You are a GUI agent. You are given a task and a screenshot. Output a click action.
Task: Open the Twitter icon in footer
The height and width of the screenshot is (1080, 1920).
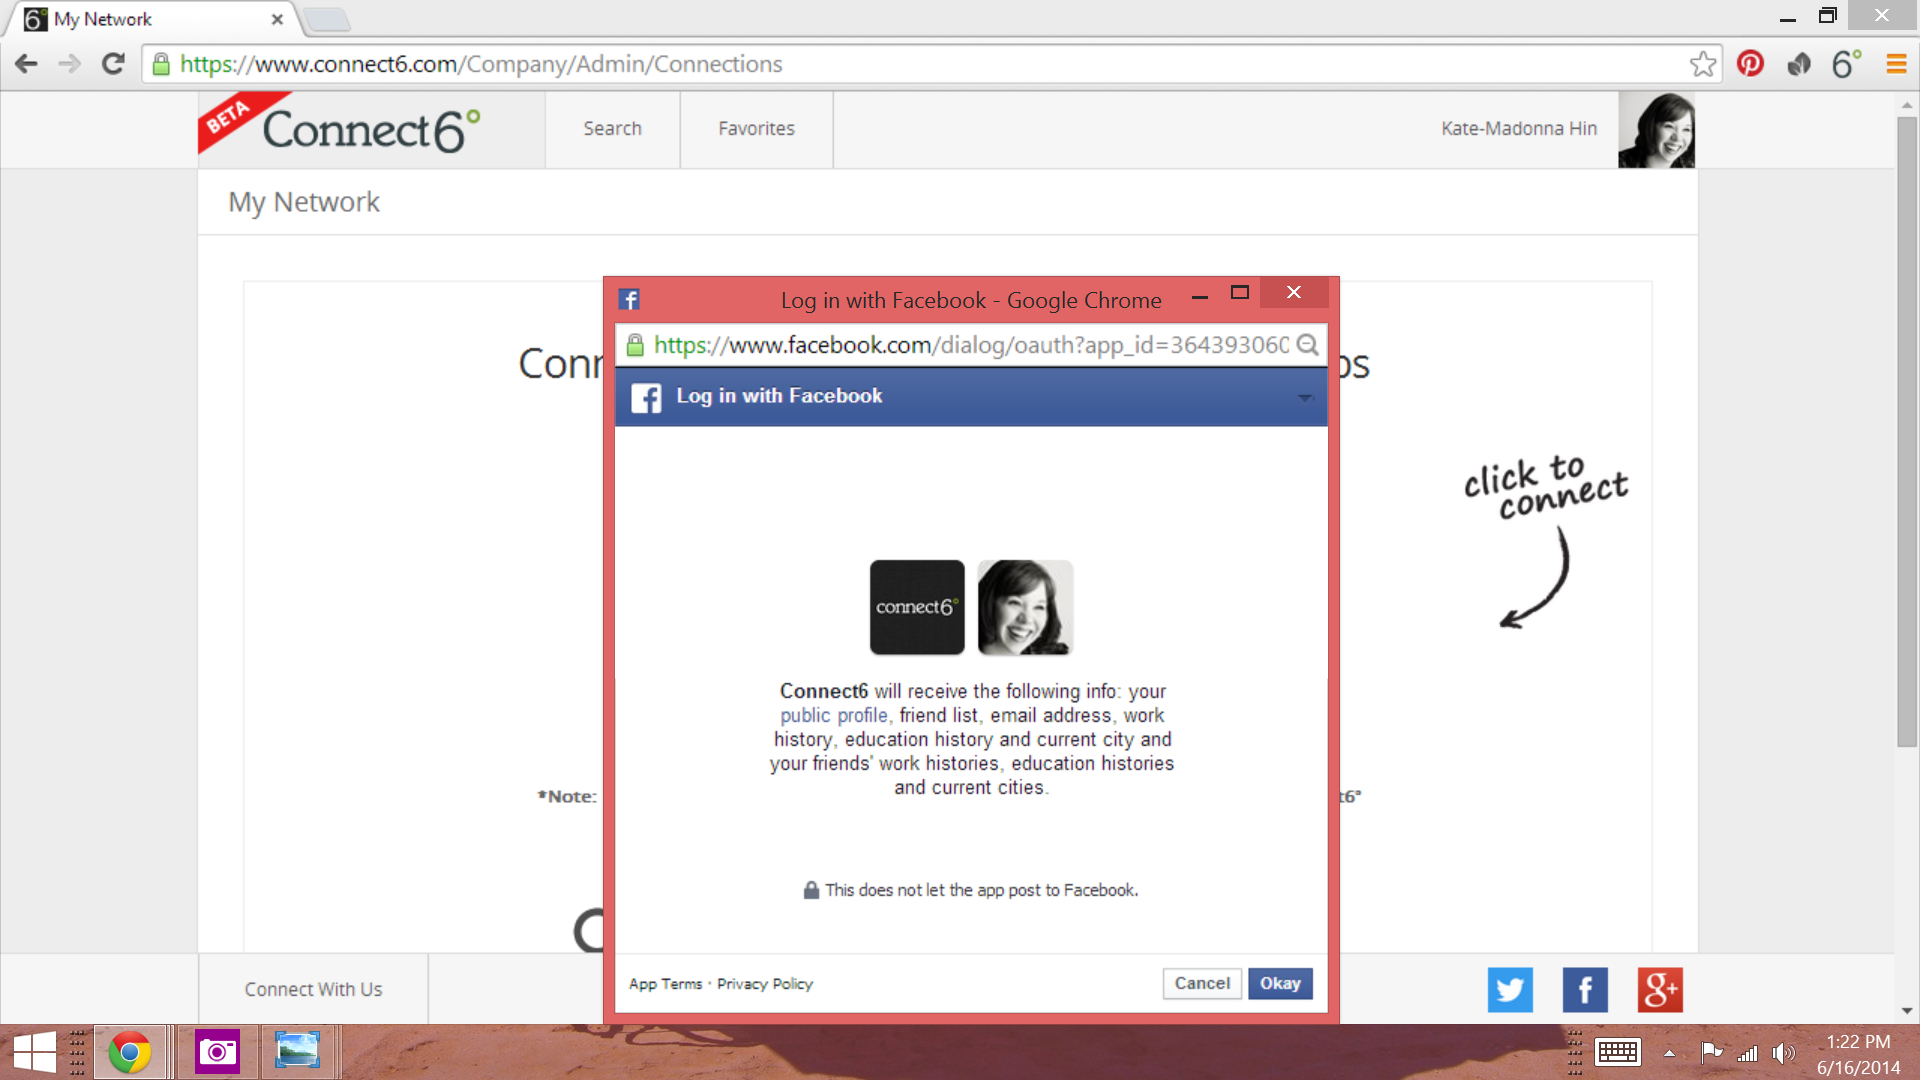(x=1509, y=990)
